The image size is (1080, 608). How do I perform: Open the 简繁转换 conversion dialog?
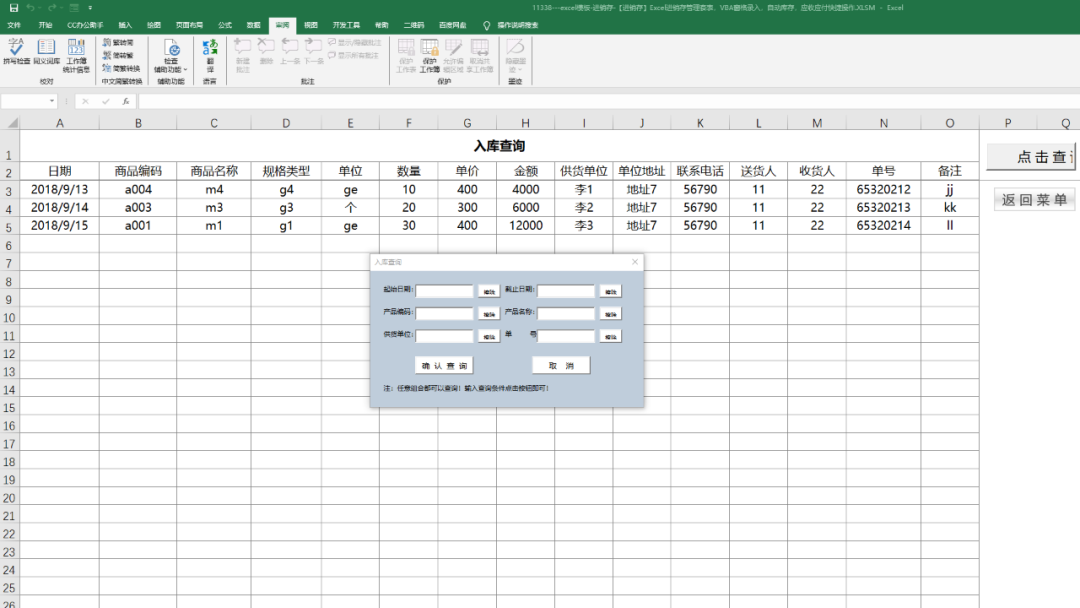point(121,68)
